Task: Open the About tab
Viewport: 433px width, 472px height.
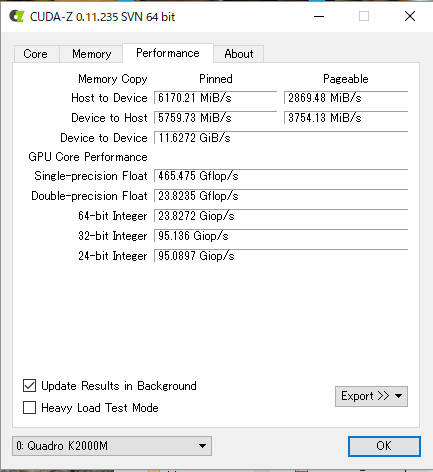Action: click(x=239, y=54)
